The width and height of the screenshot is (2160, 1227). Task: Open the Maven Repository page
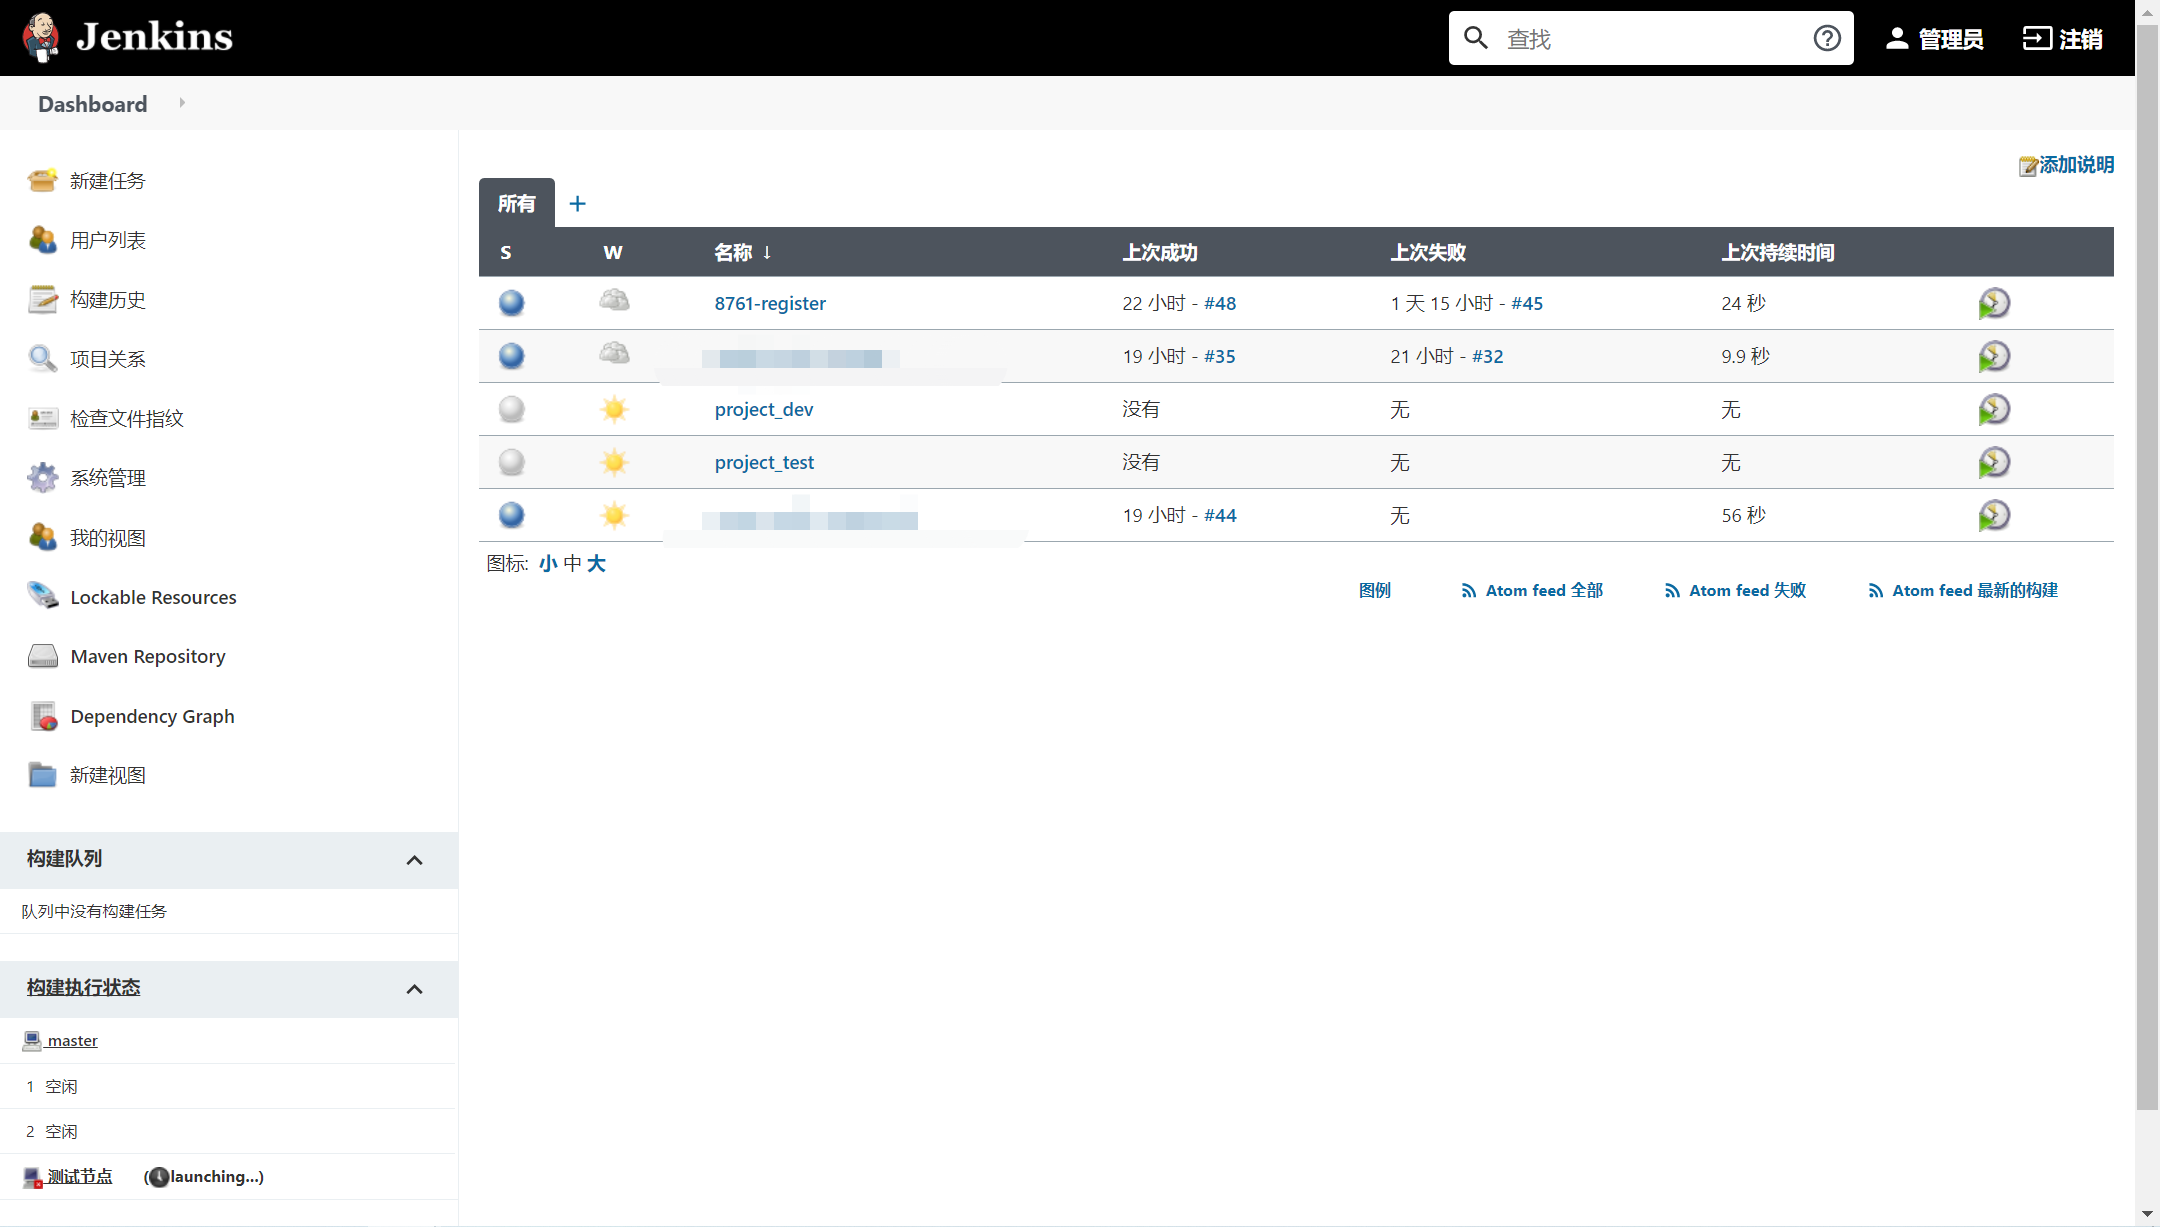[x=147, y=656]
